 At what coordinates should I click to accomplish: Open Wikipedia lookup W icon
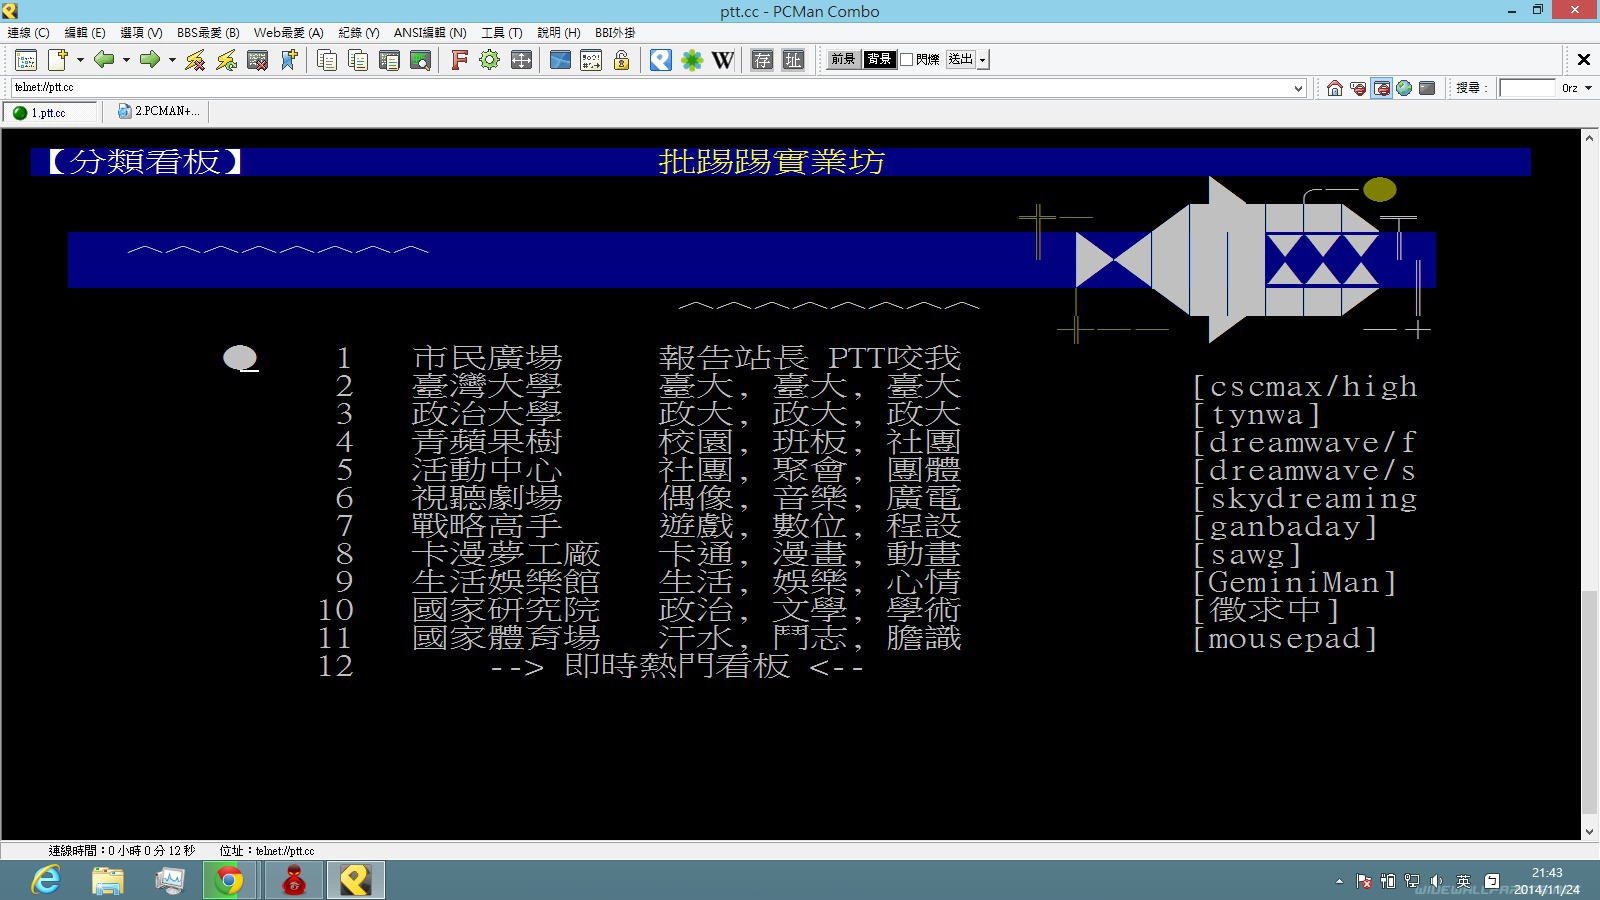pos(723,60)
